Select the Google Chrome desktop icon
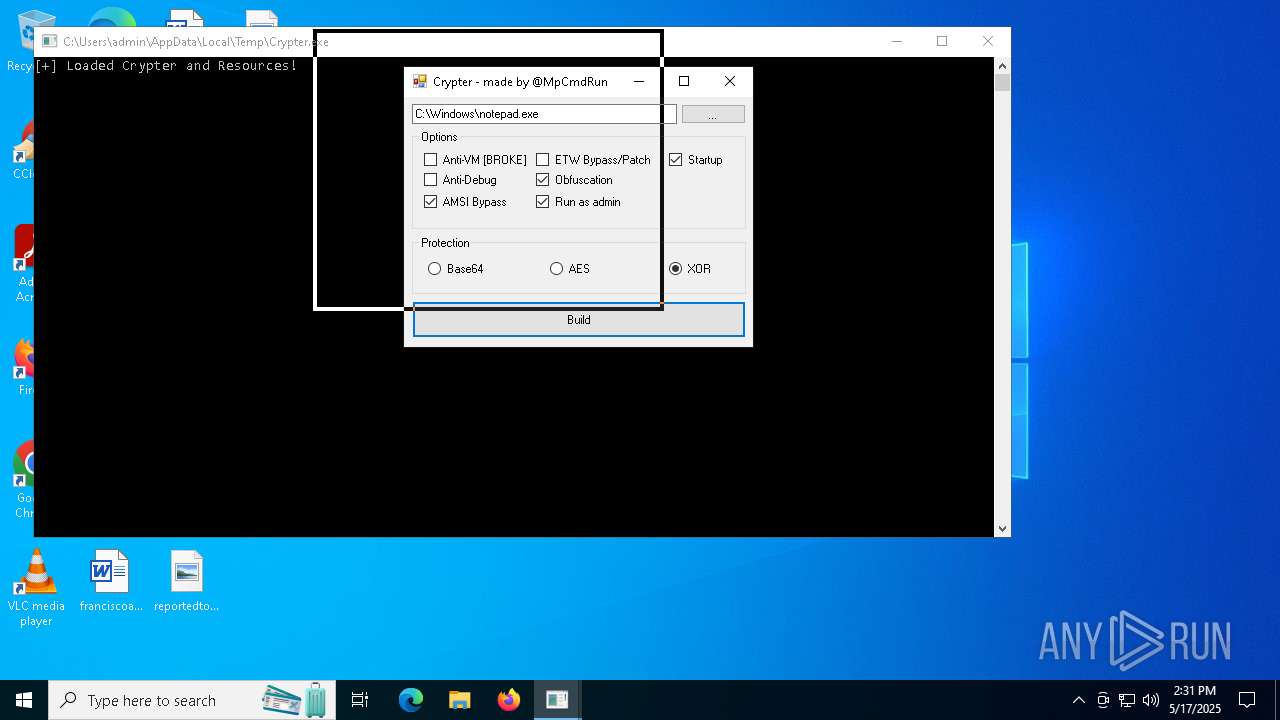 coord(23,480)
